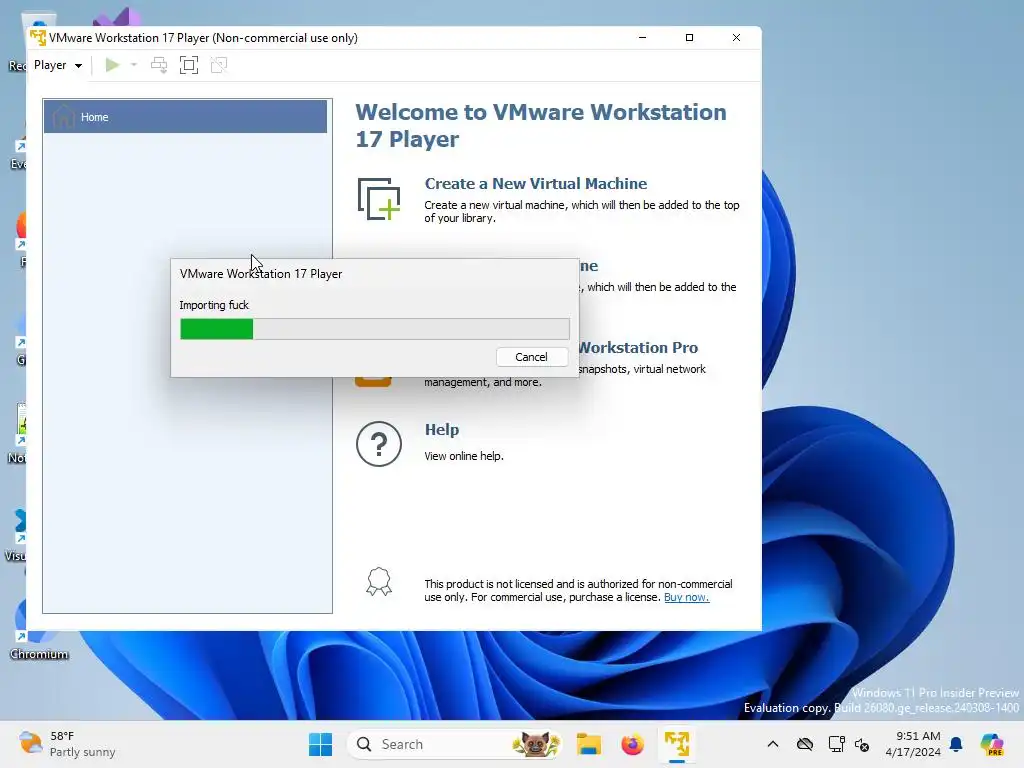Viewport: 1024px width, 768px height.
Task: Minimize the VMware Player window
Action: pyautogui.click(x=643, y=38)
